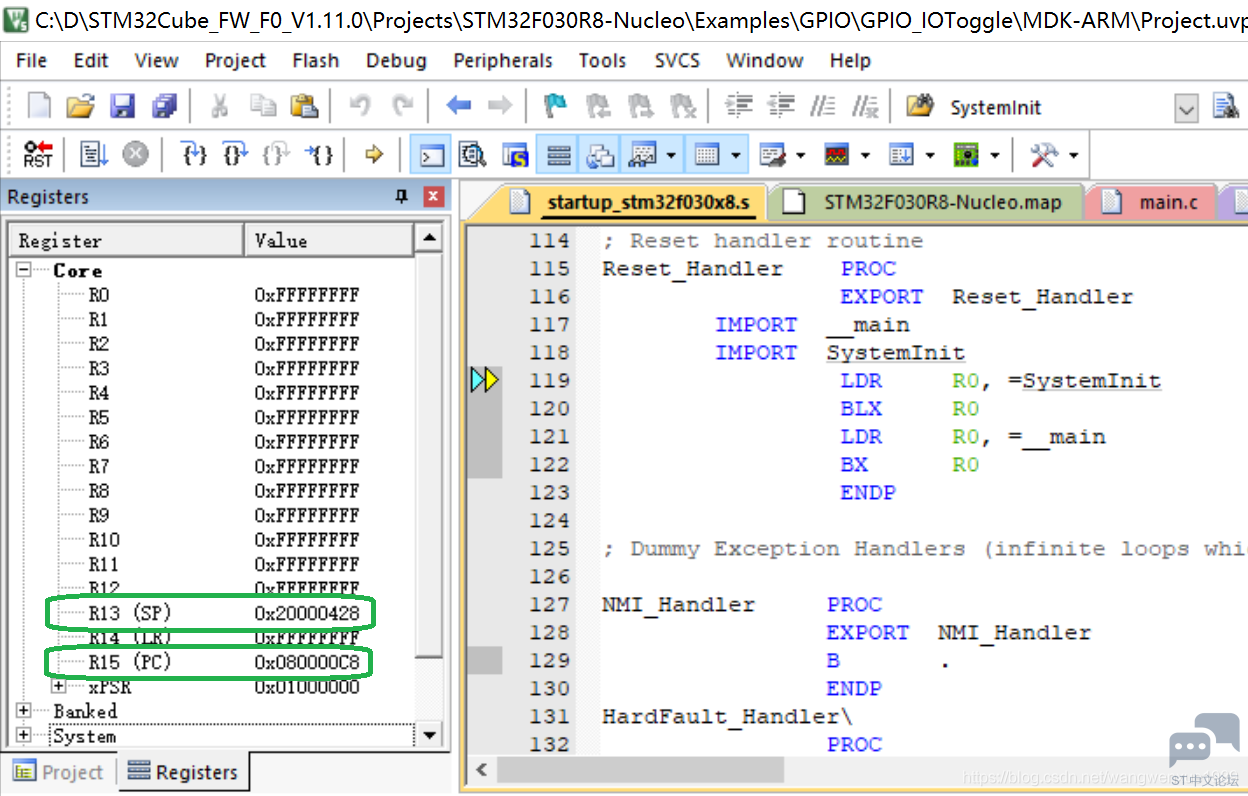Indent selected lines icon
The height and width of the screenshot is (796, 1248).
tap(738, 105)
